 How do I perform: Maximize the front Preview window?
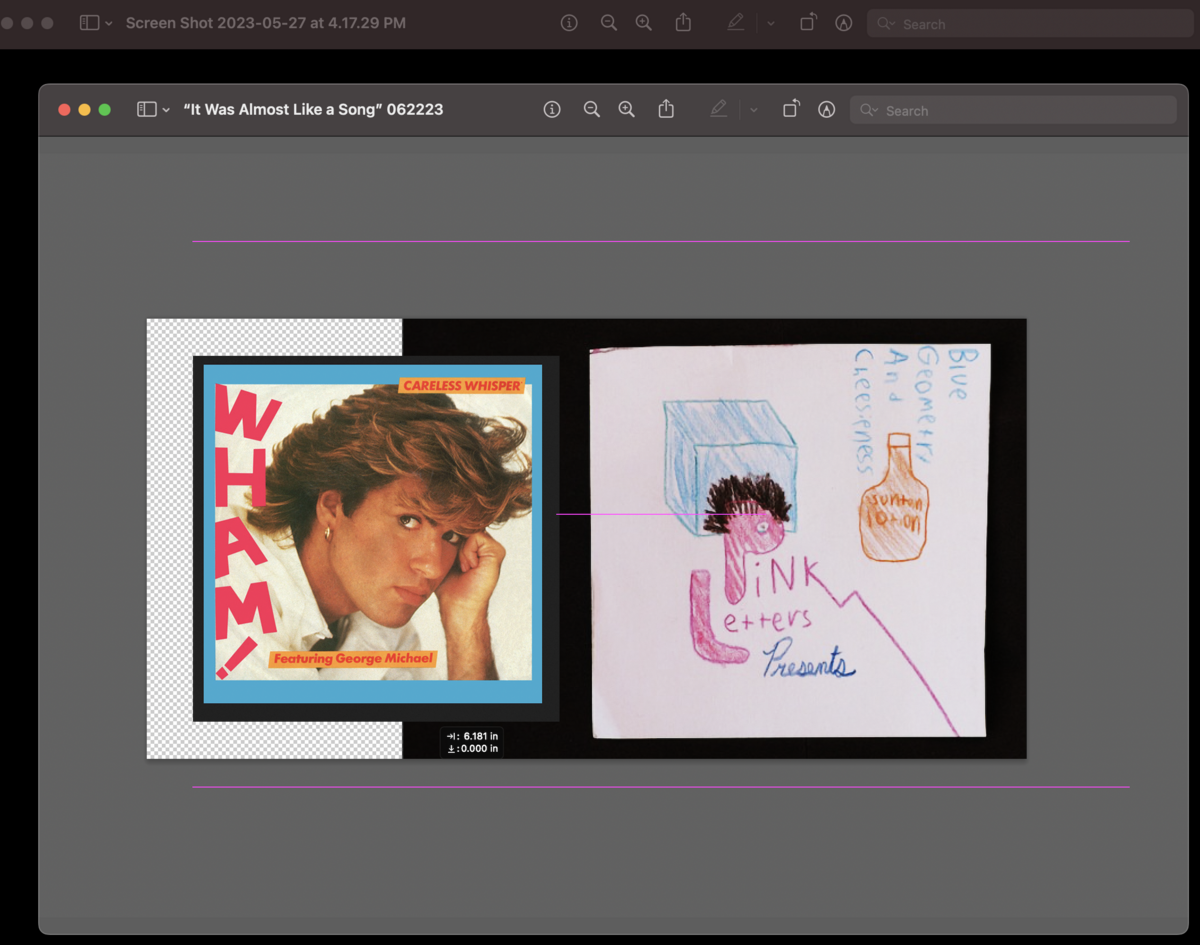[104, 110]
